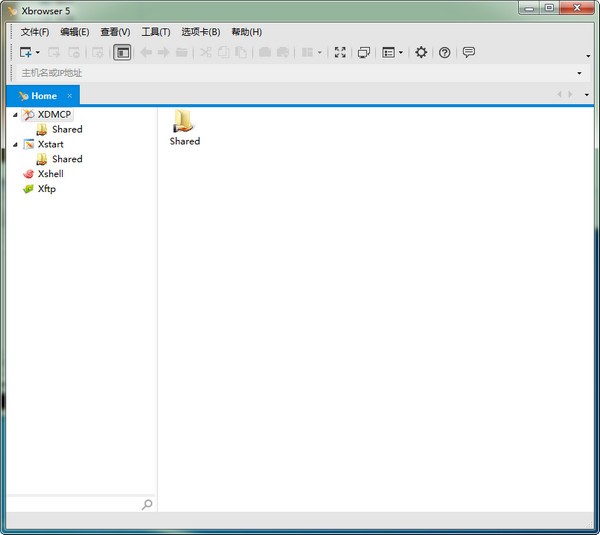The image size is (600, 535).
Task: Open the New session dropdown arrow
Action: pyautogui.click(x=38, y=52)
